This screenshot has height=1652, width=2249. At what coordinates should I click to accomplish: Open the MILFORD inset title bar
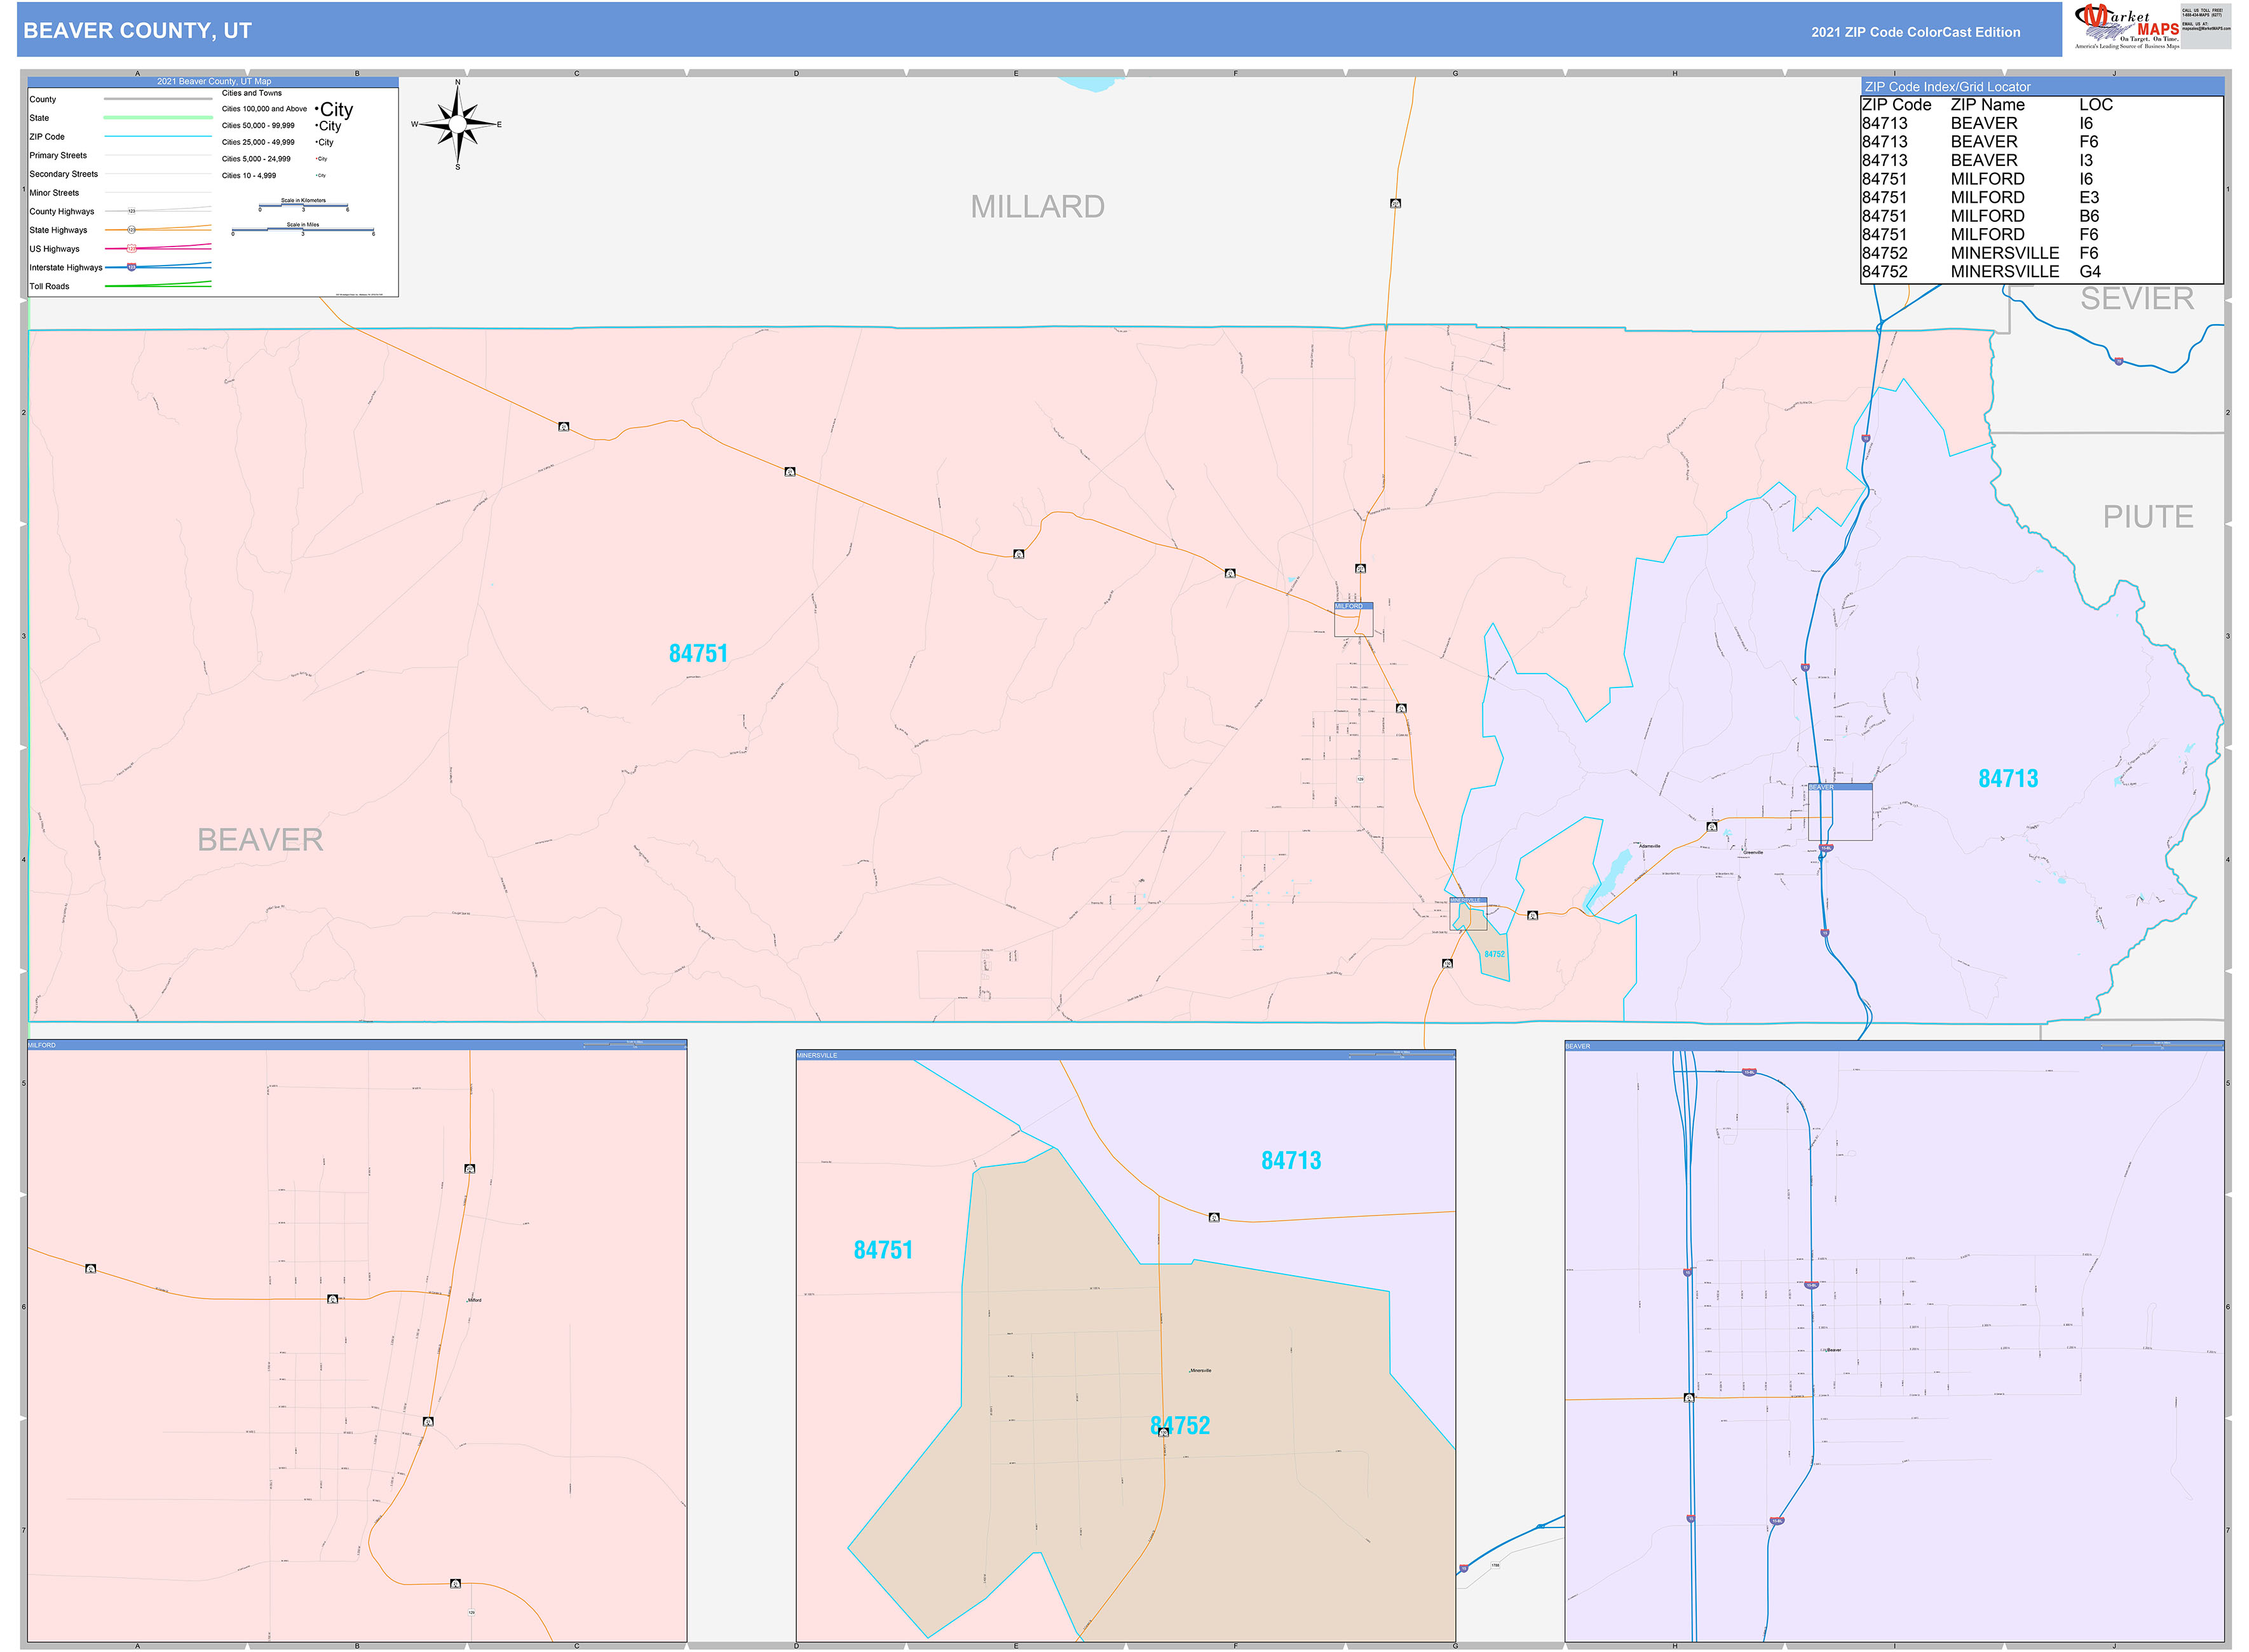click(357, 1045)
